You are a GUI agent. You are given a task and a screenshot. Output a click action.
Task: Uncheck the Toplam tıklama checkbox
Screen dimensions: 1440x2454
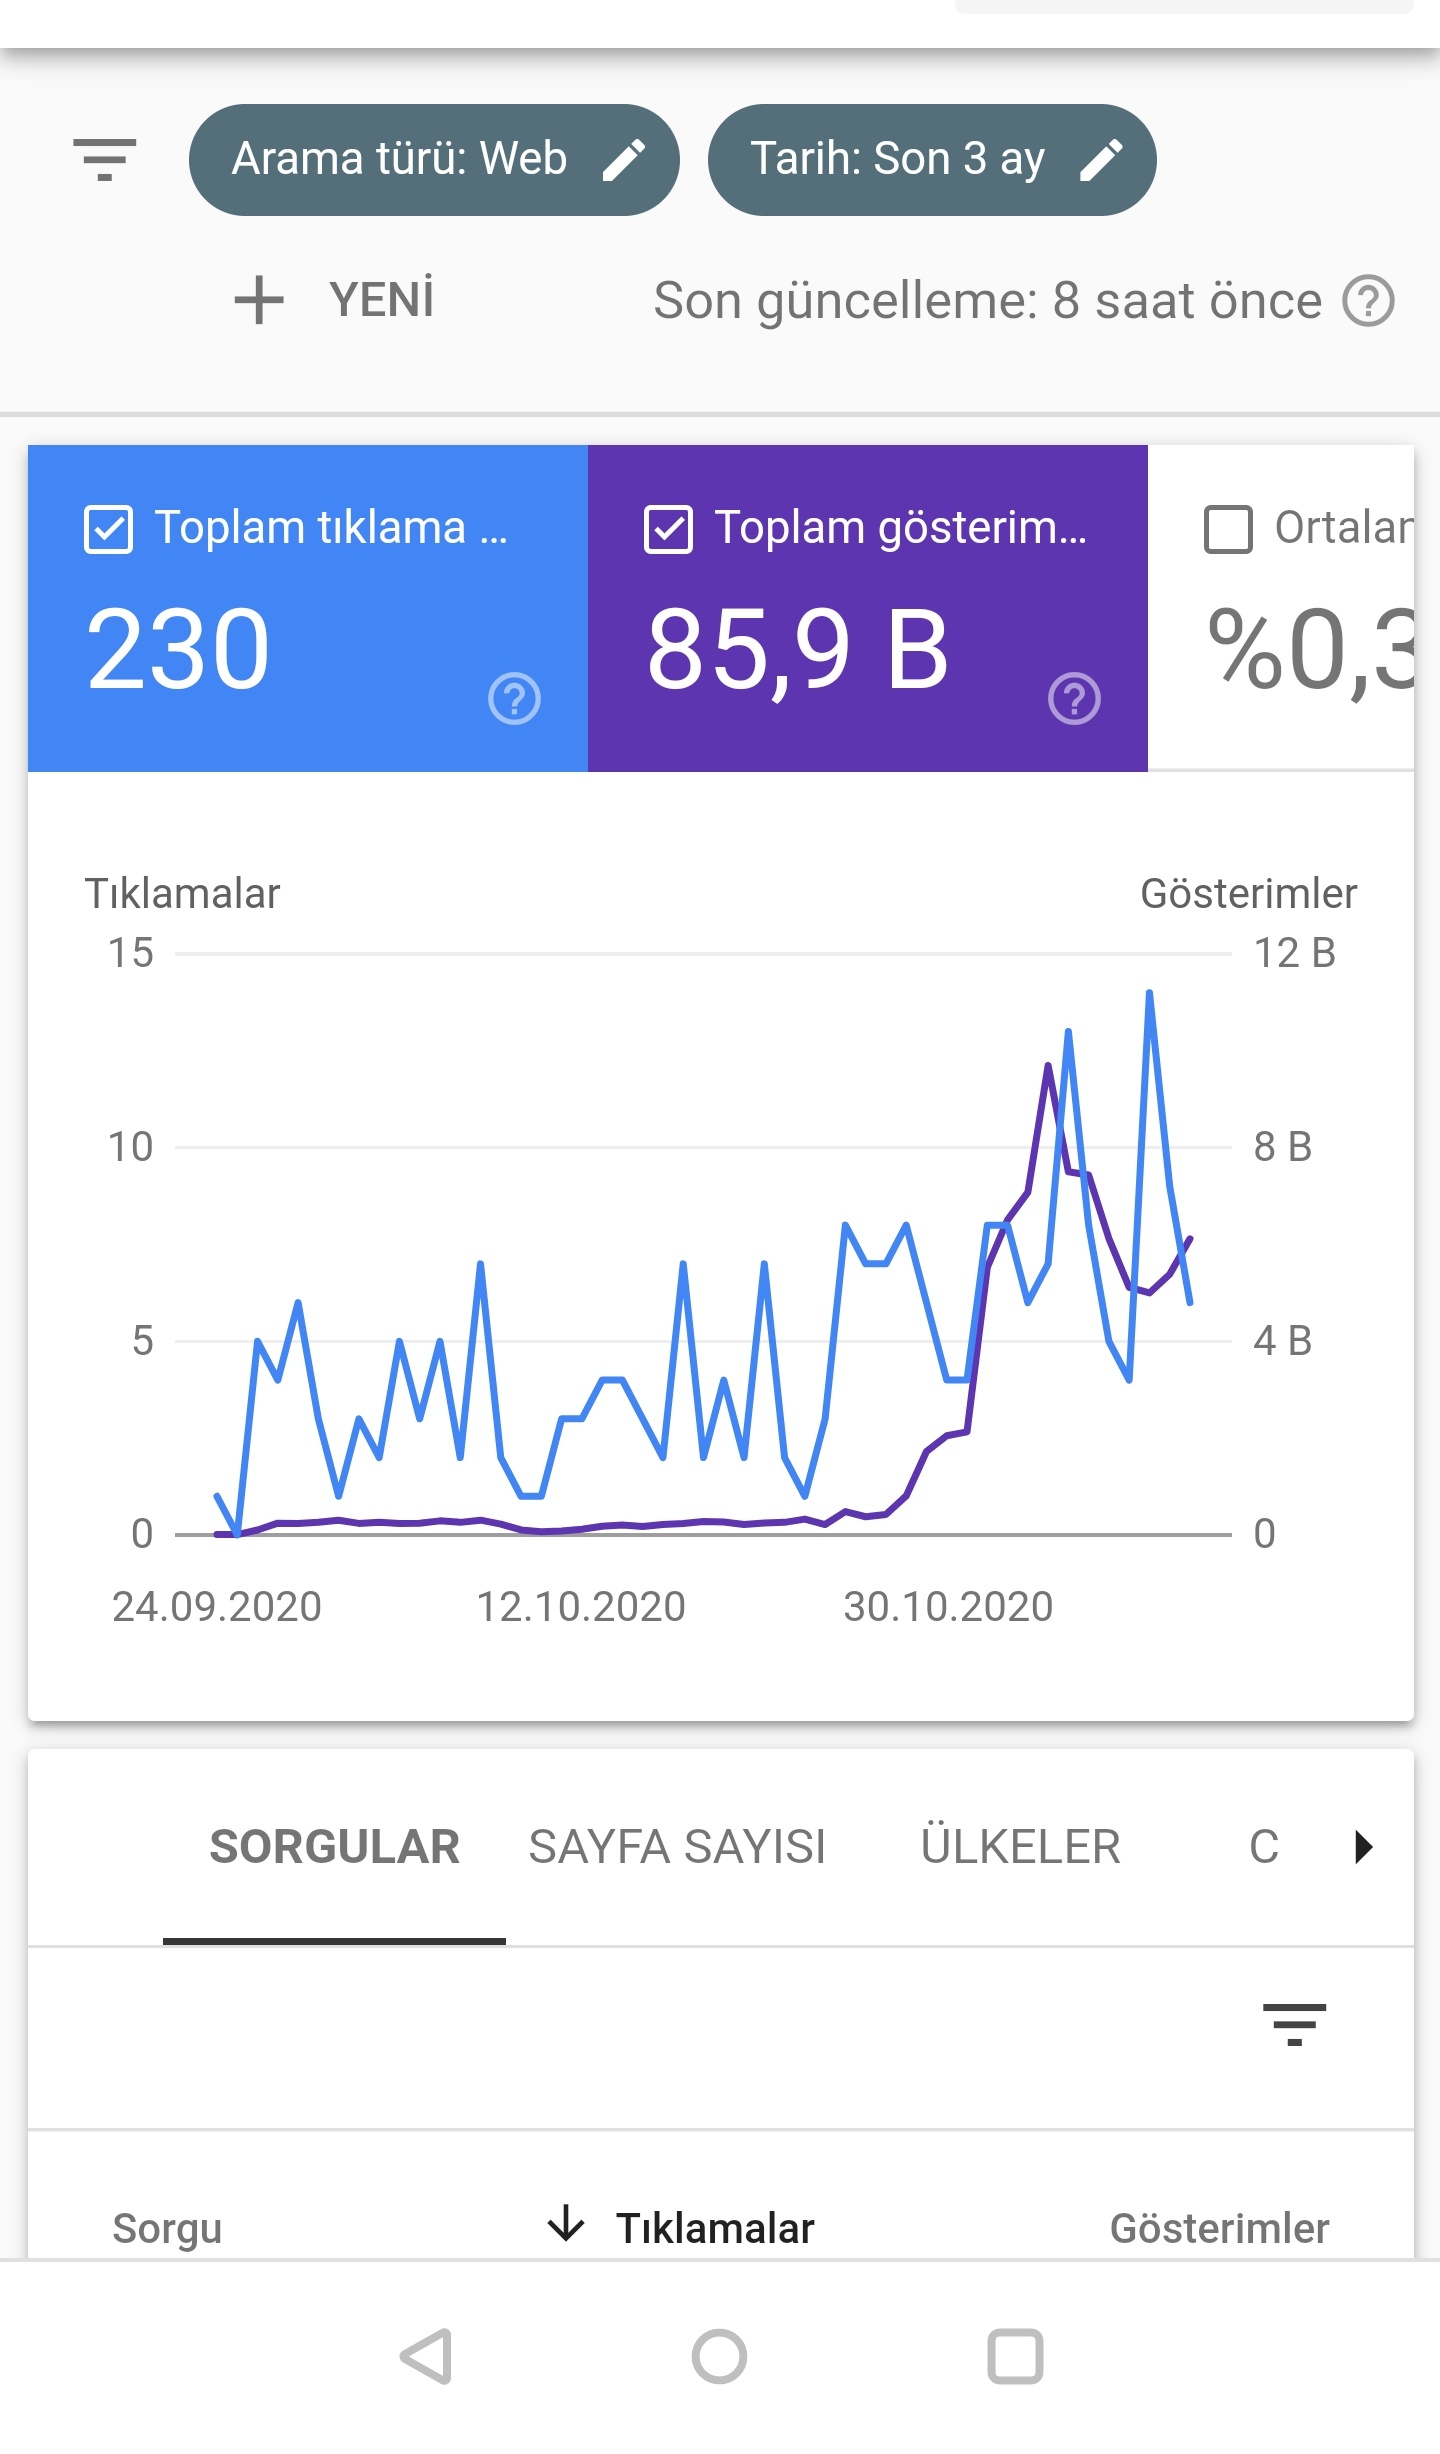coord(108,529)
